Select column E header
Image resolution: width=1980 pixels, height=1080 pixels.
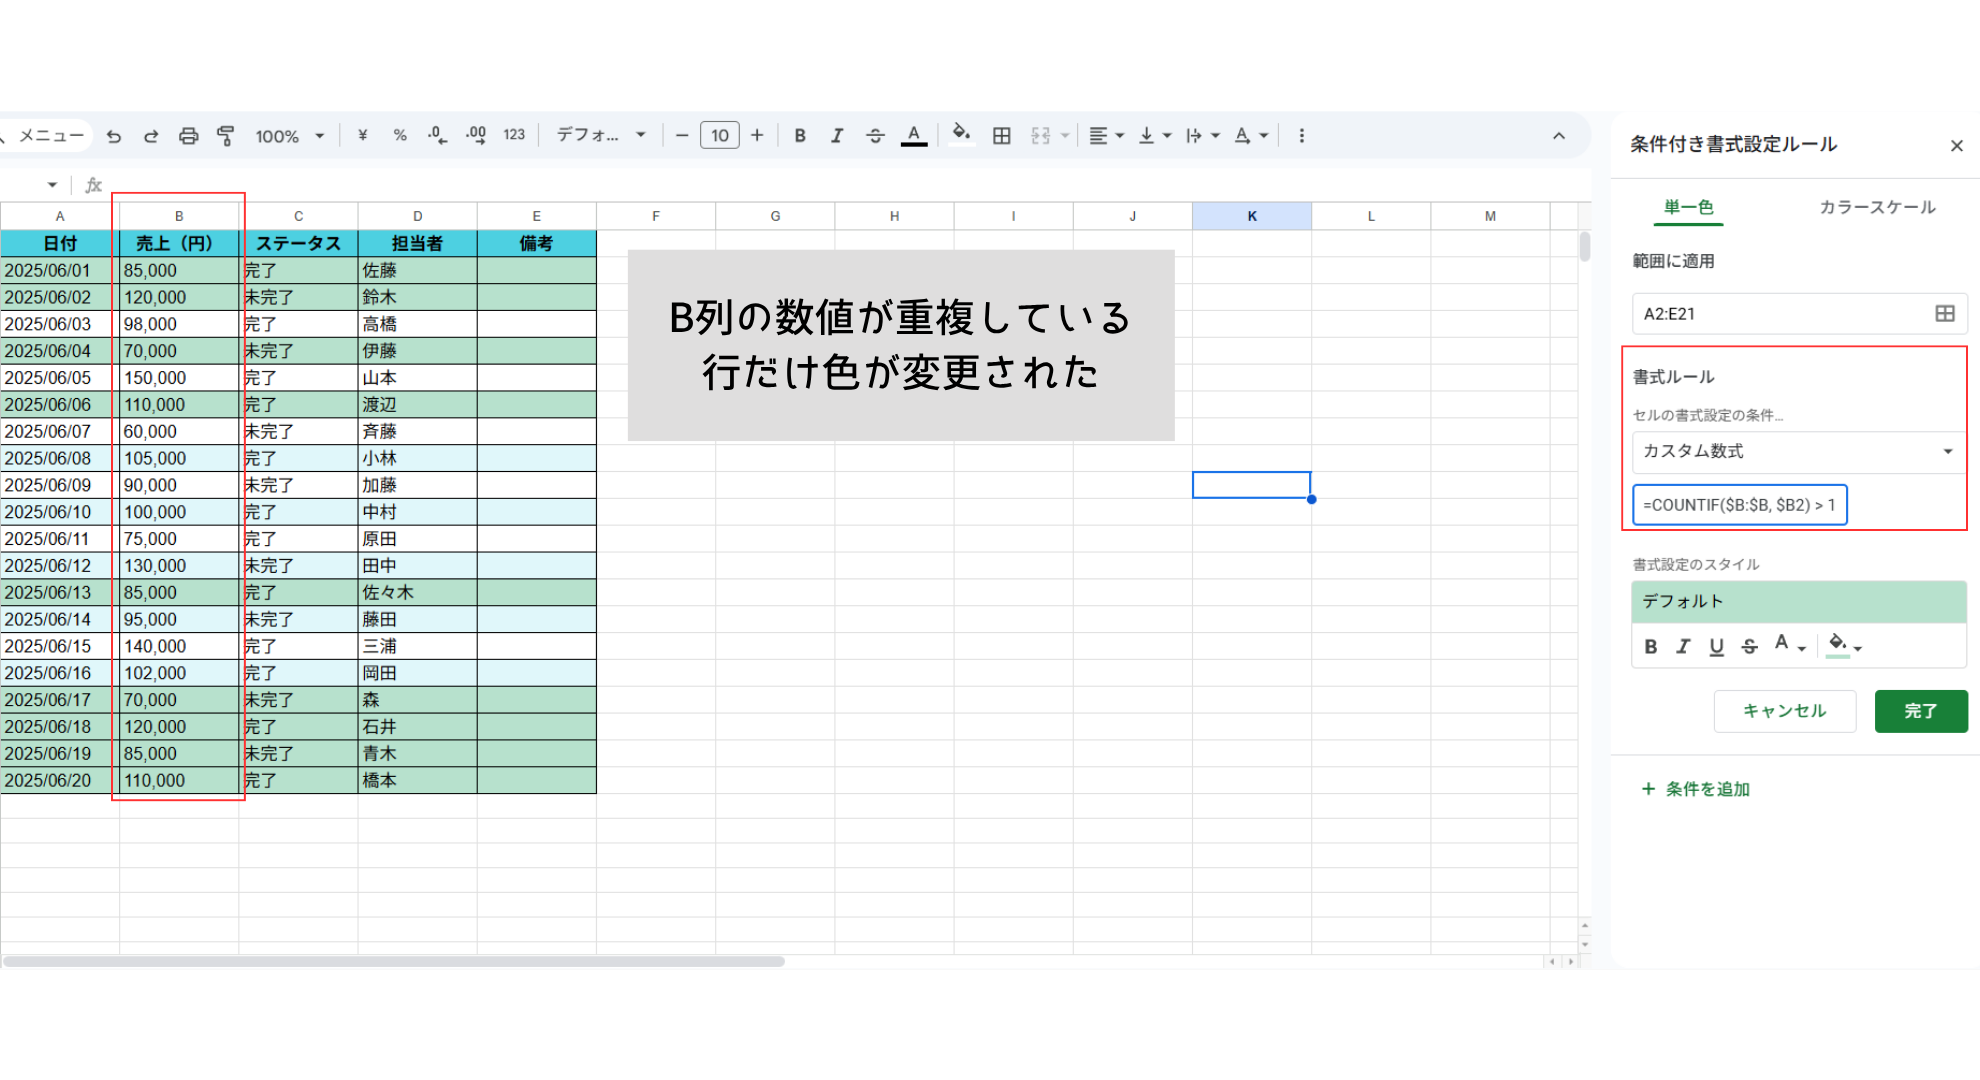(x=537, y=216)
